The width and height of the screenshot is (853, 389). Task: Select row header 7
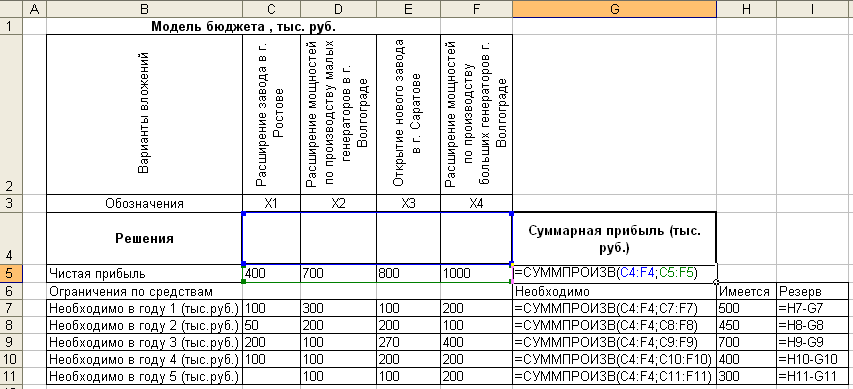[12, 308]
